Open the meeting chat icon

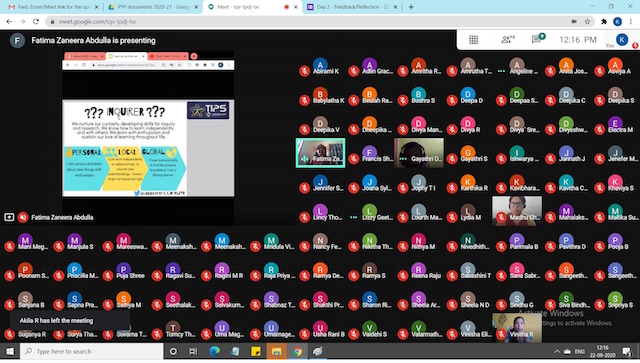click(x=538, y=39)
